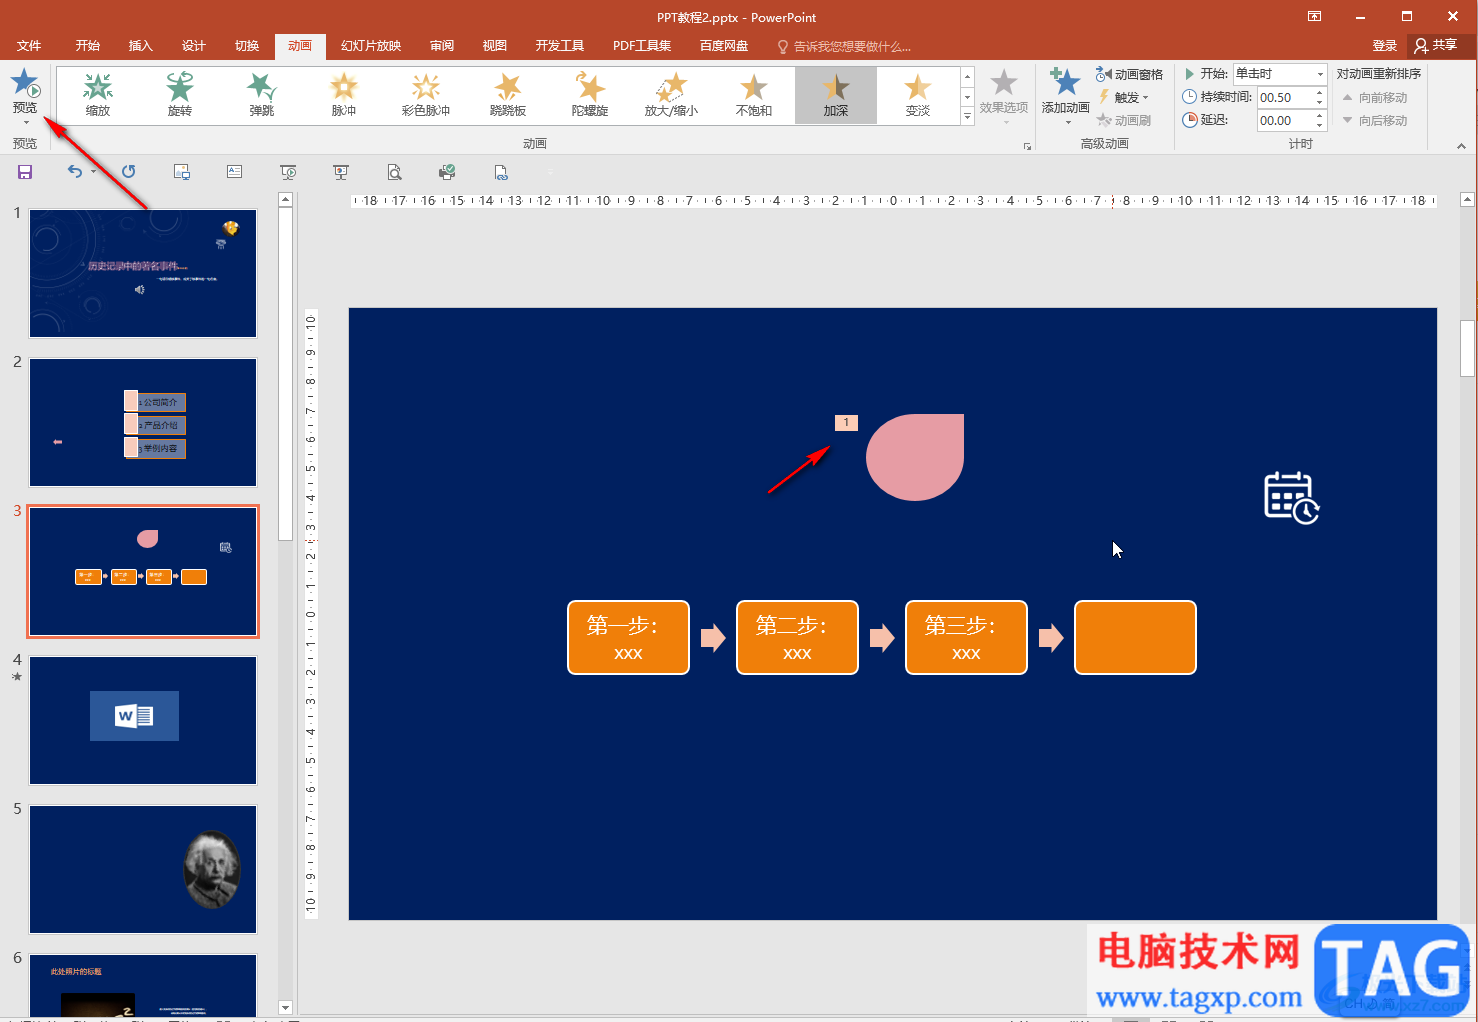Switch to the 审阅 Review tab
Viewport: 1478px width, 1022px height.
click(442, 46)
